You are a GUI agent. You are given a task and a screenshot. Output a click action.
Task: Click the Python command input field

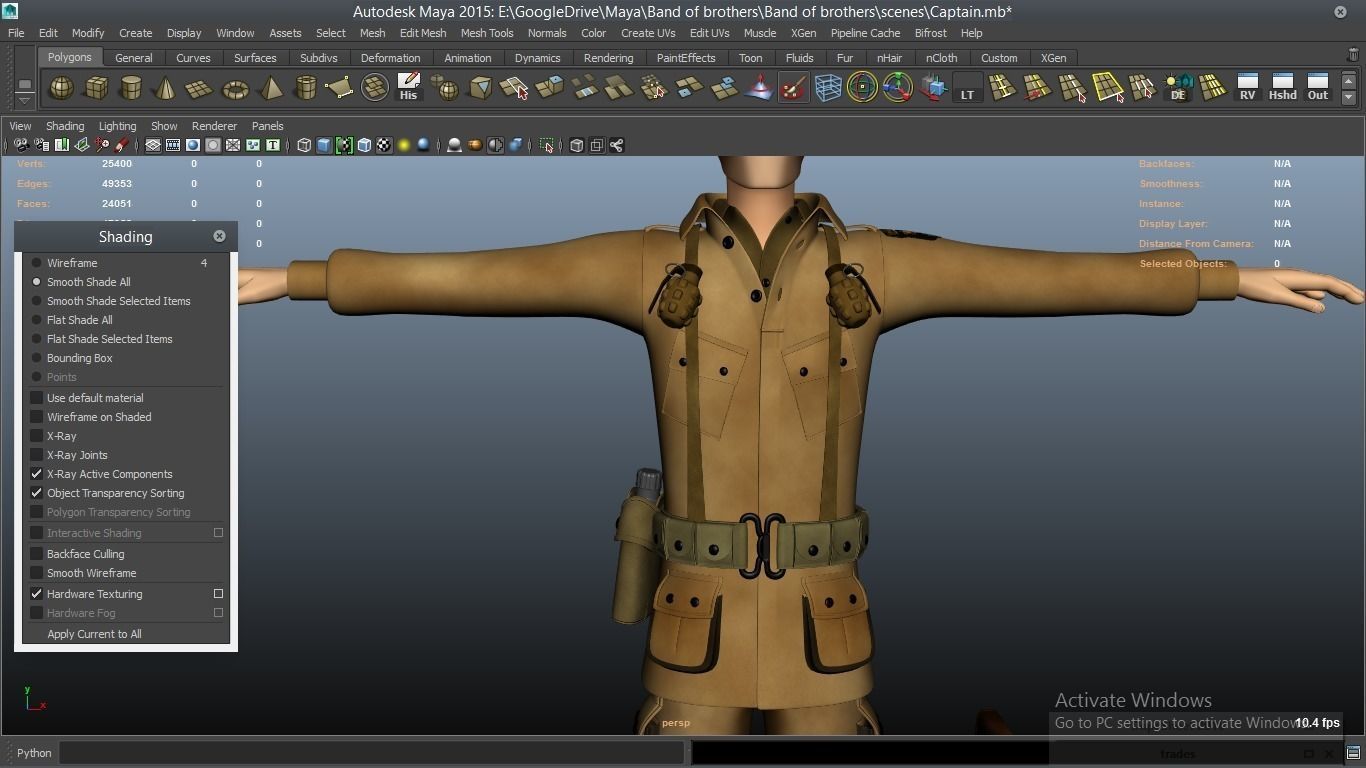371,753
